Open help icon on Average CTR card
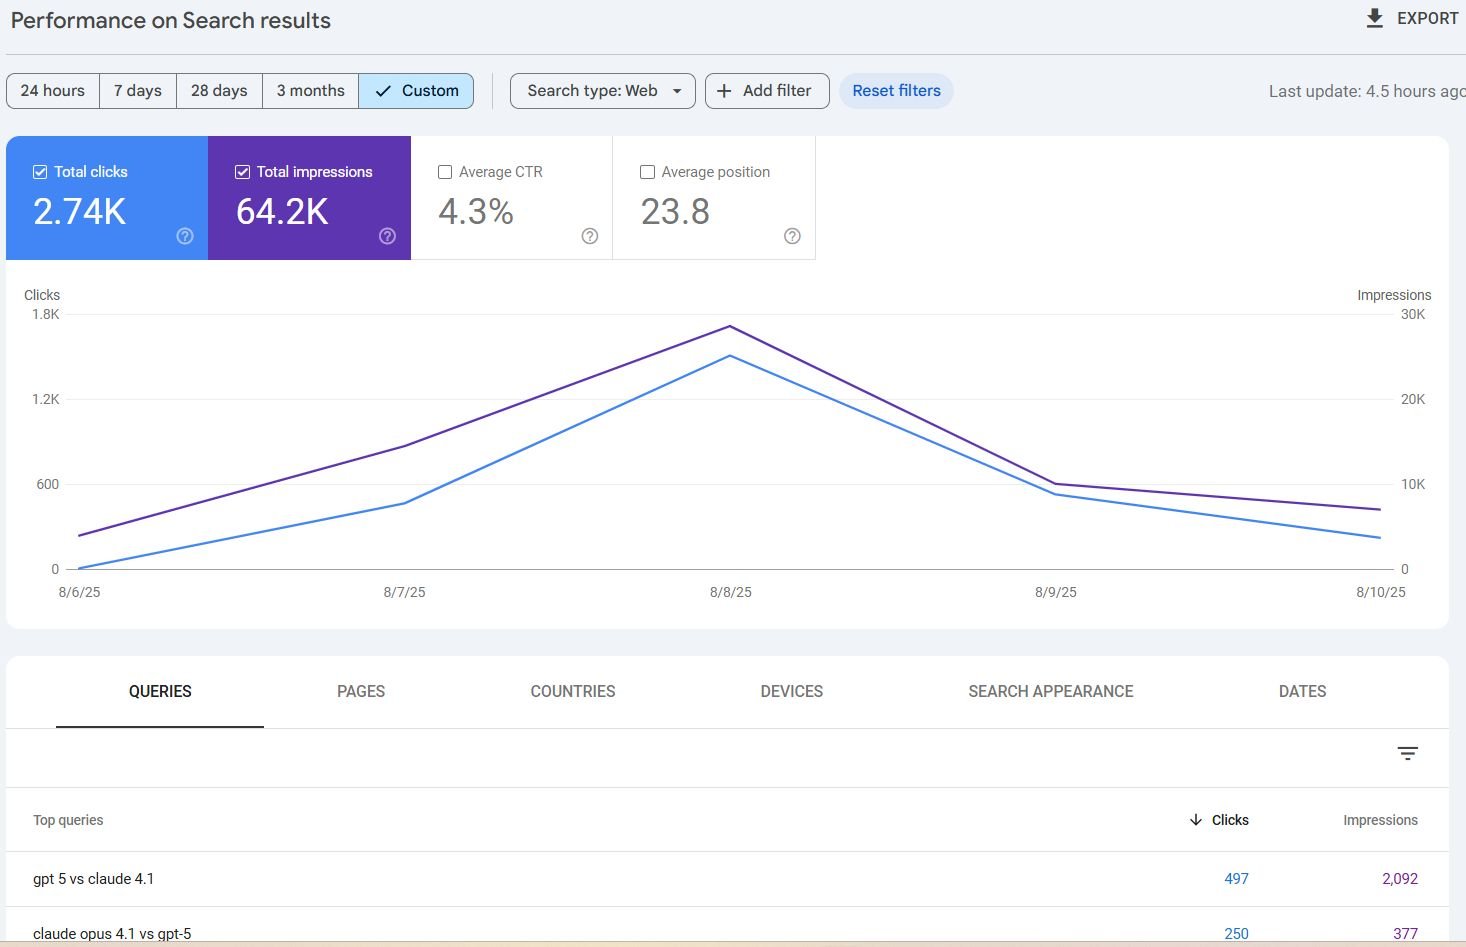The width and height of the screenshot is (1466, 947). (590, 236)
